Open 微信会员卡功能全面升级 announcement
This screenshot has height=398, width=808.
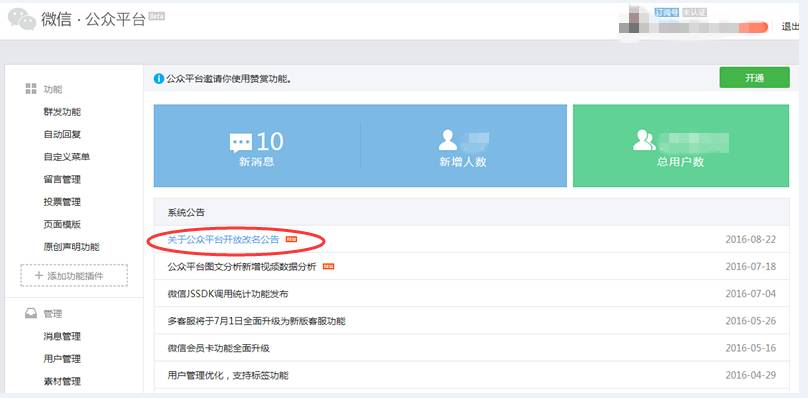(218, 348)
